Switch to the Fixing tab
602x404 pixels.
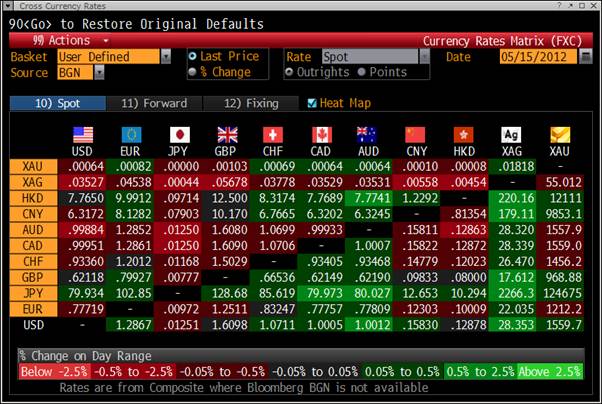pyautogui.click(x=244, y=103)
